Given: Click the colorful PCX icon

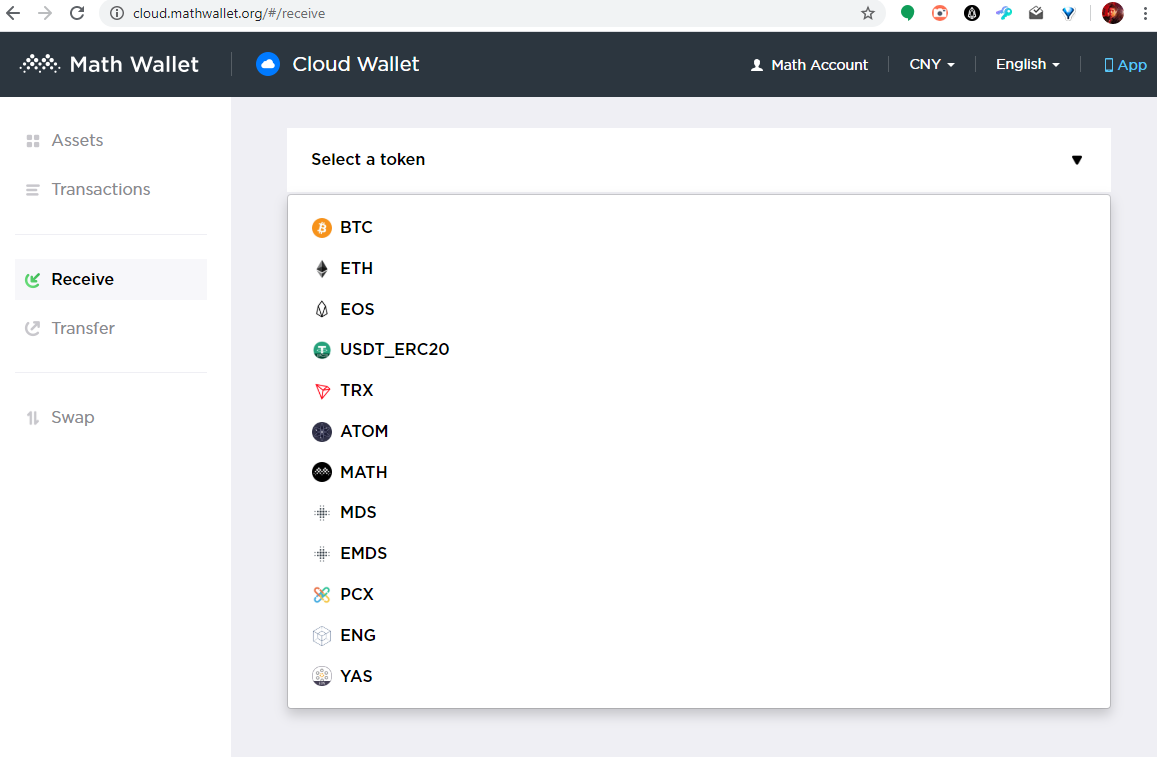Looking at the screenshot, I should click(x=322, y=595).
